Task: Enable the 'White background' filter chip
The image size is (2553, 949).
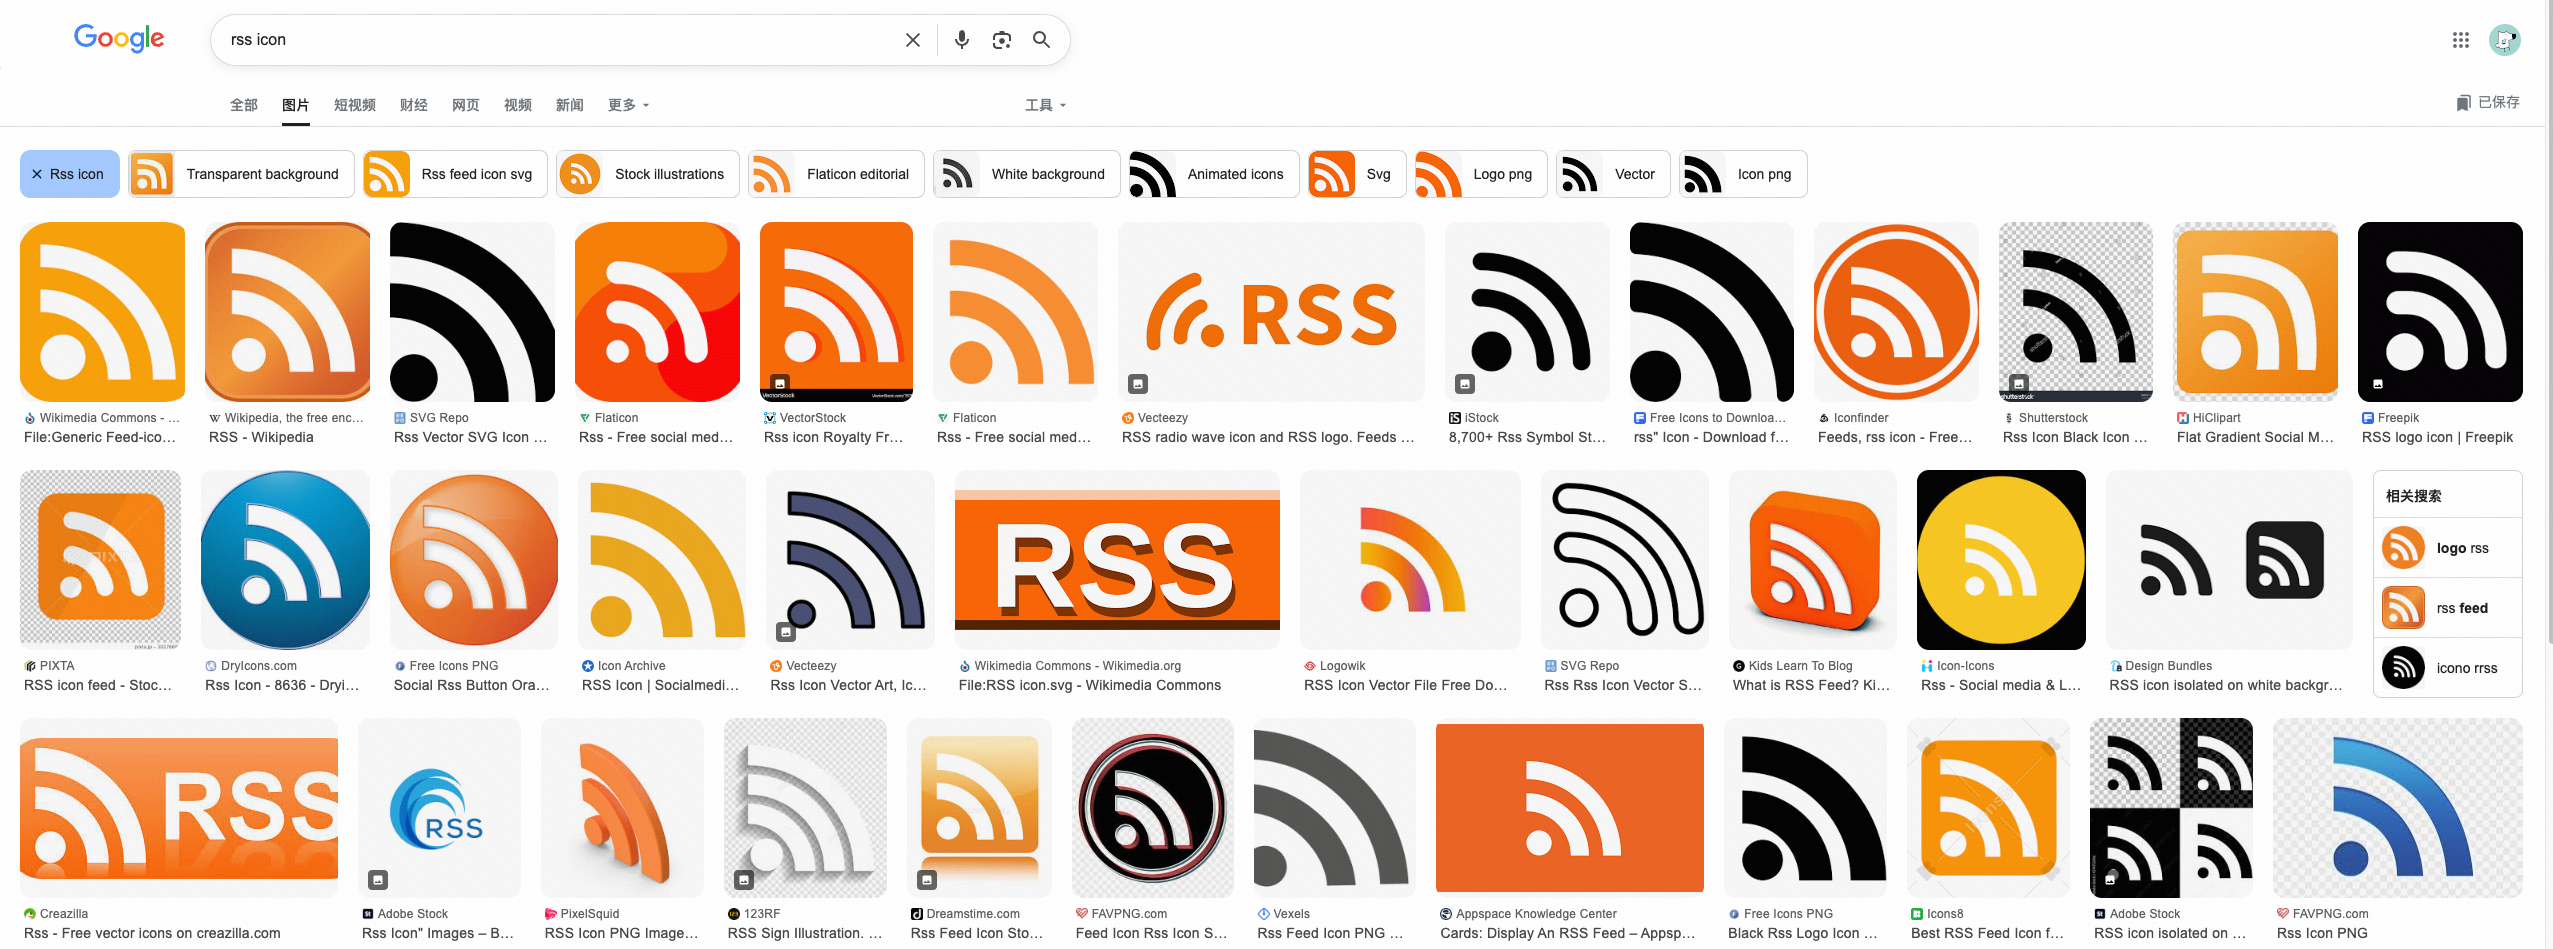Action: pos(1026,174)
